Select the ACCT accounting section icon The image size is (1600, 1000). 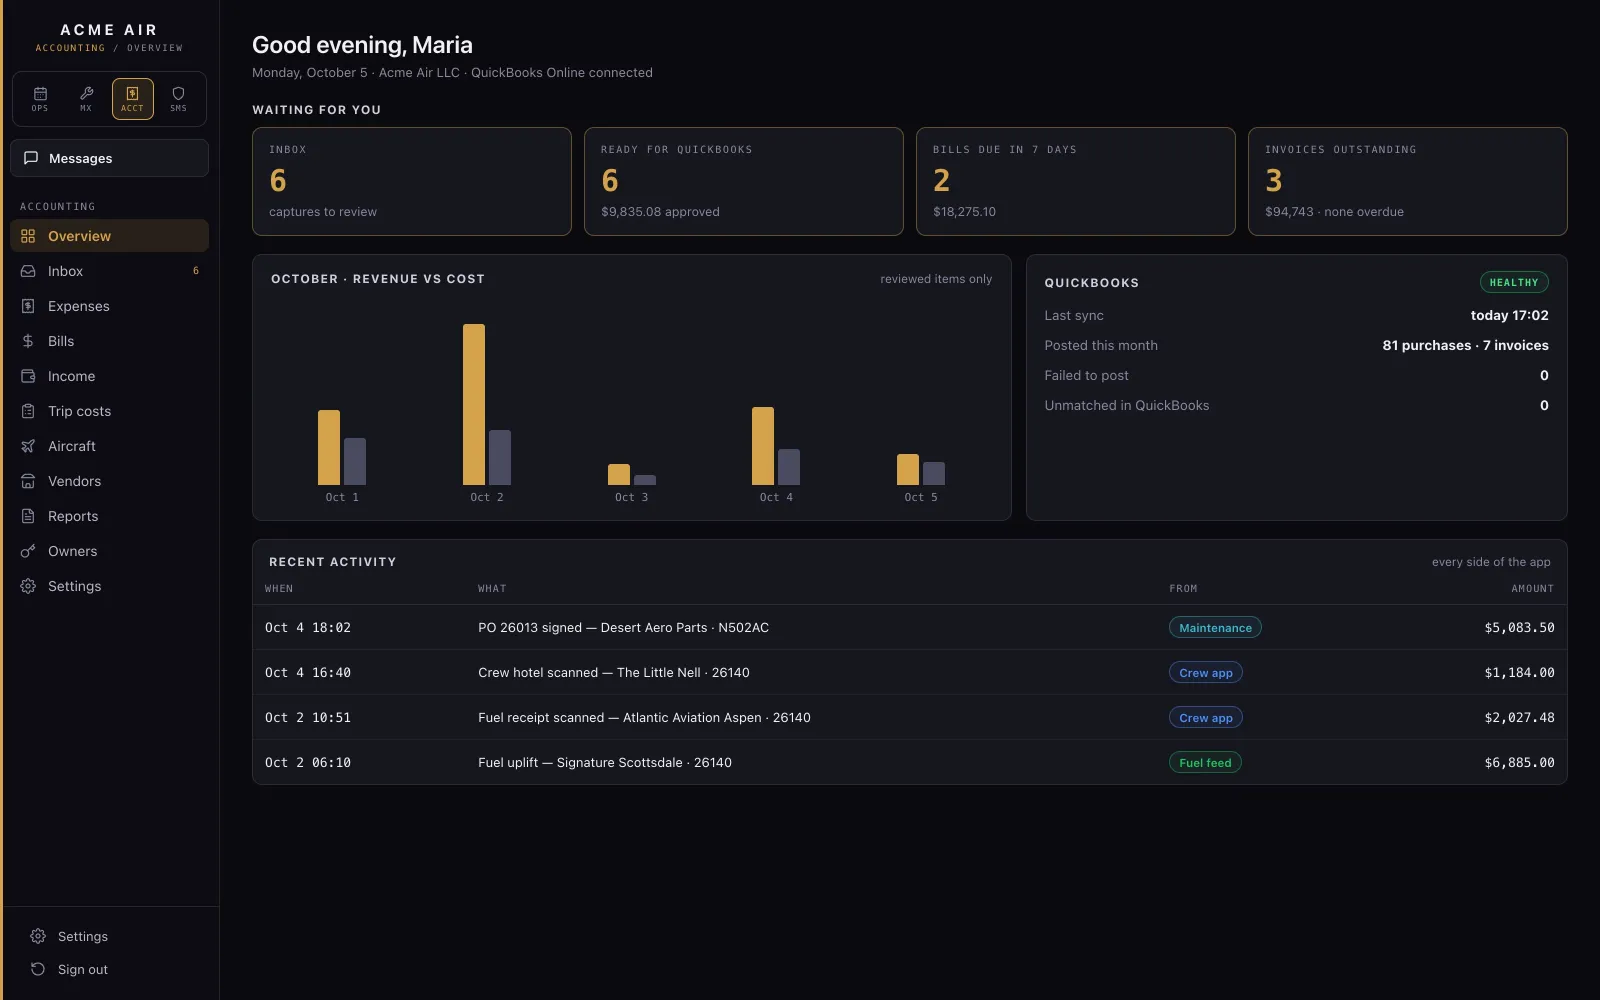(132, 99)
